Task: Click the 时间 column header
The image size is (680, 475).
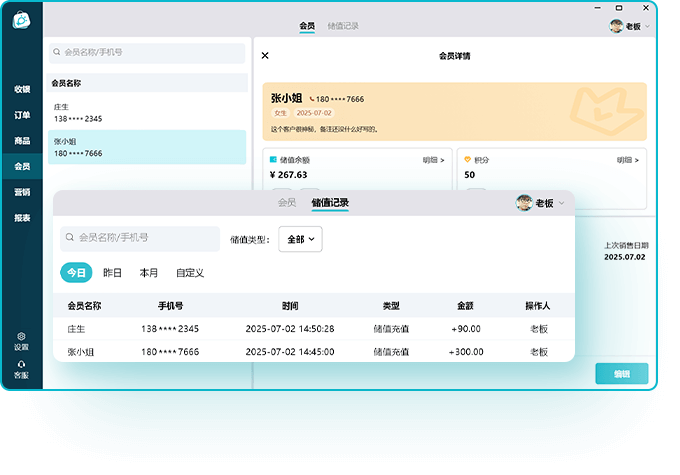Action: pyautogui.click(x=290, y=306)
